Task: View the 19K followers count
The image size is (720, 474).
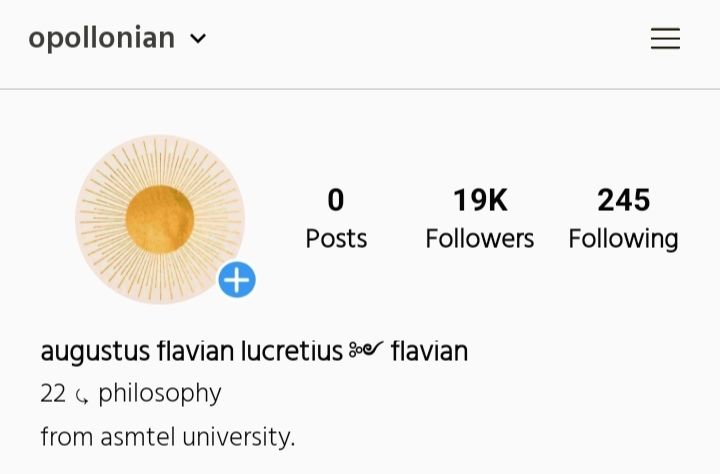Action: [x=480, y=201]
